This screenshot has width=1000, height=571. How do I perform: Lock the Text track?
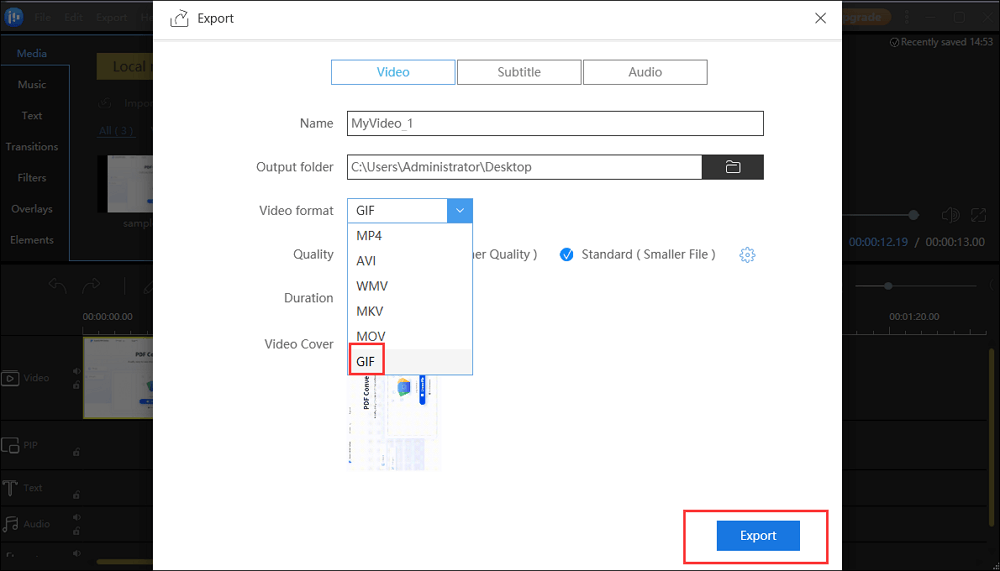click(x=76, y=494)
